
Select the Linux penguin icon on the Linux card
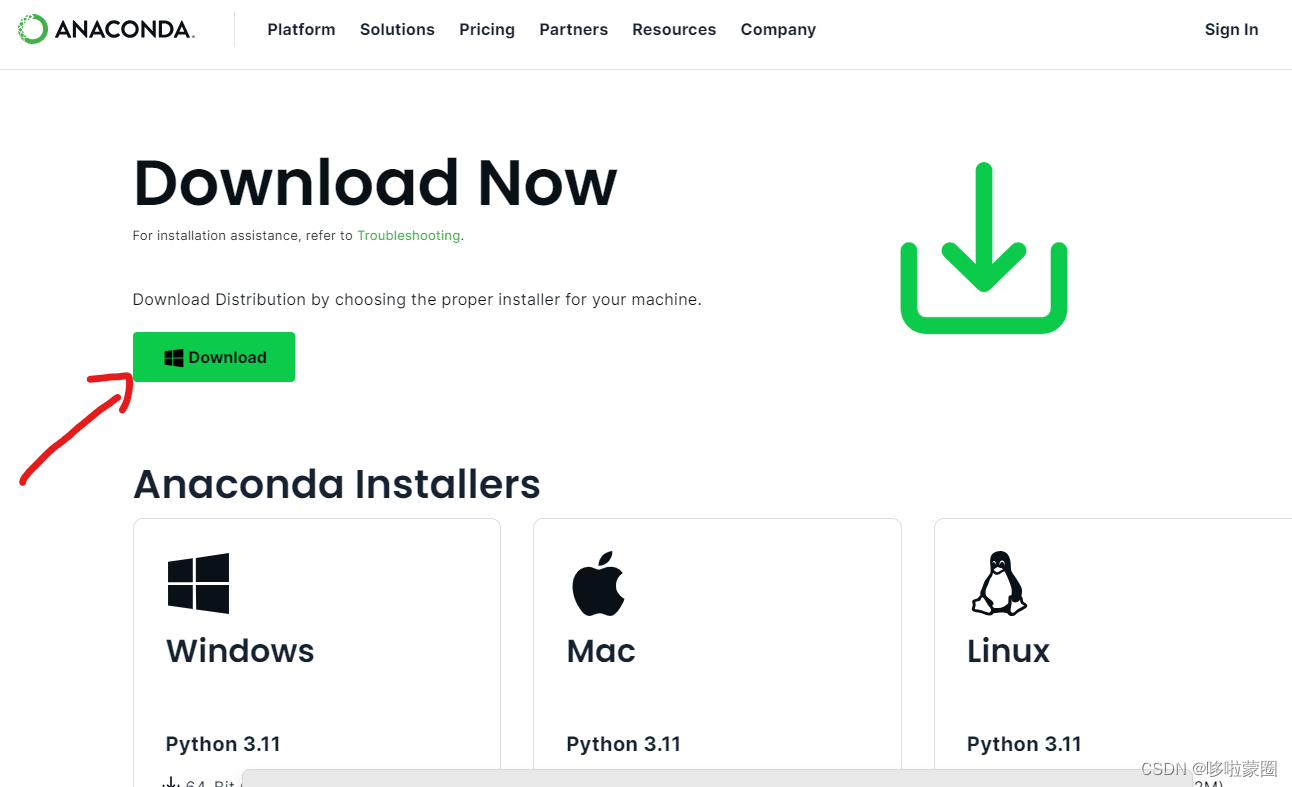click(x=999, y=583)
